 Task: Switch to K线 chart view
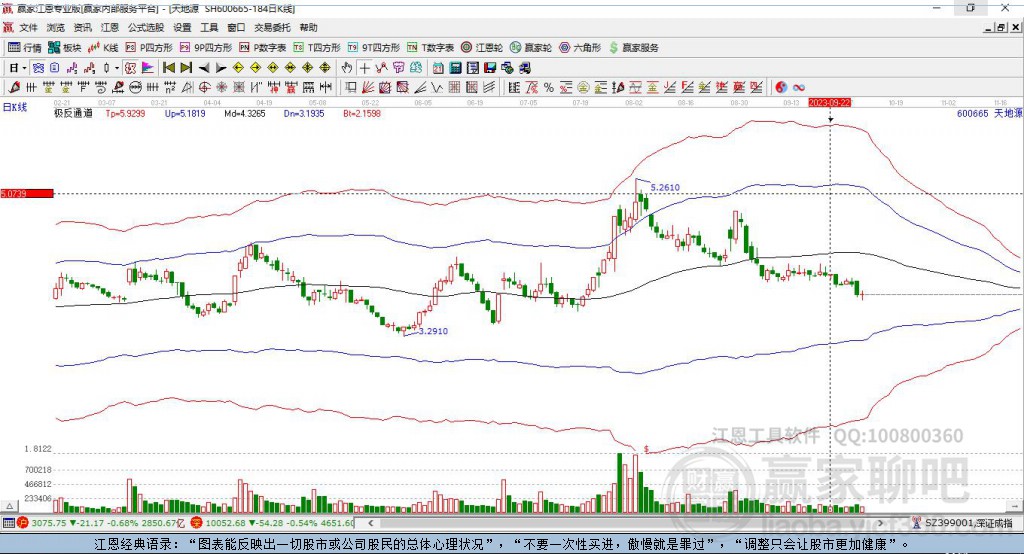[x=103, y=48]
